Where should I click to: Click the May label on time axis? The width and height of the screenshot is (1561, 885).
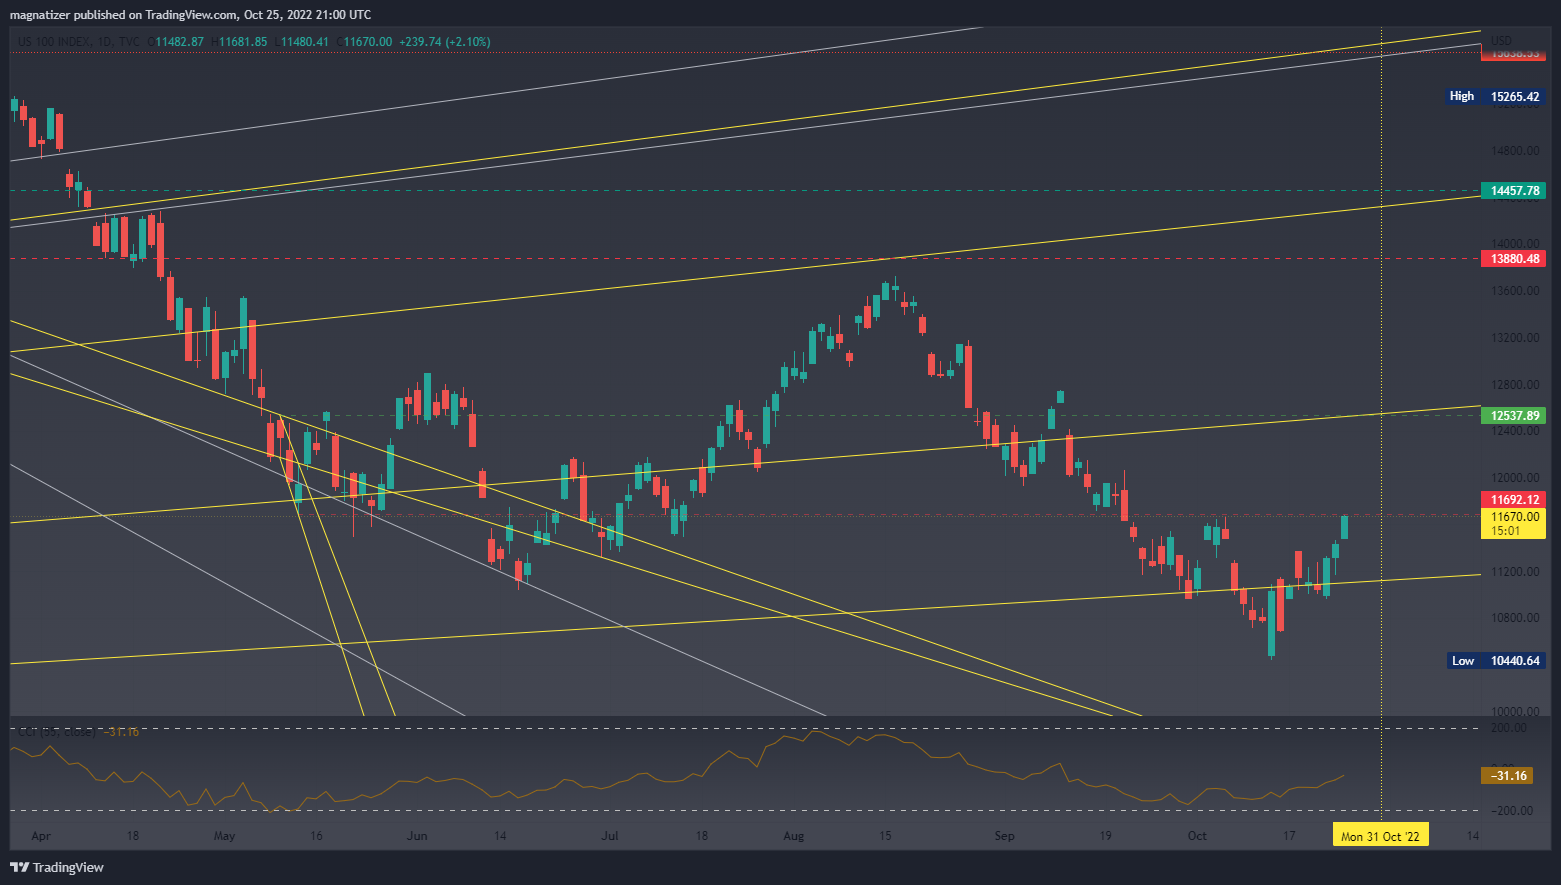pos(225,836)
